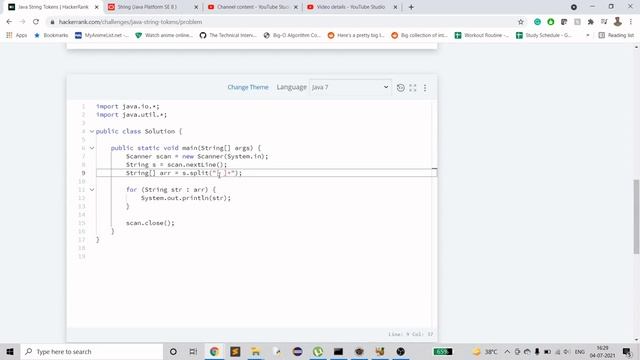Collapse the public class Solution fold arrow

tap(92, 131)
